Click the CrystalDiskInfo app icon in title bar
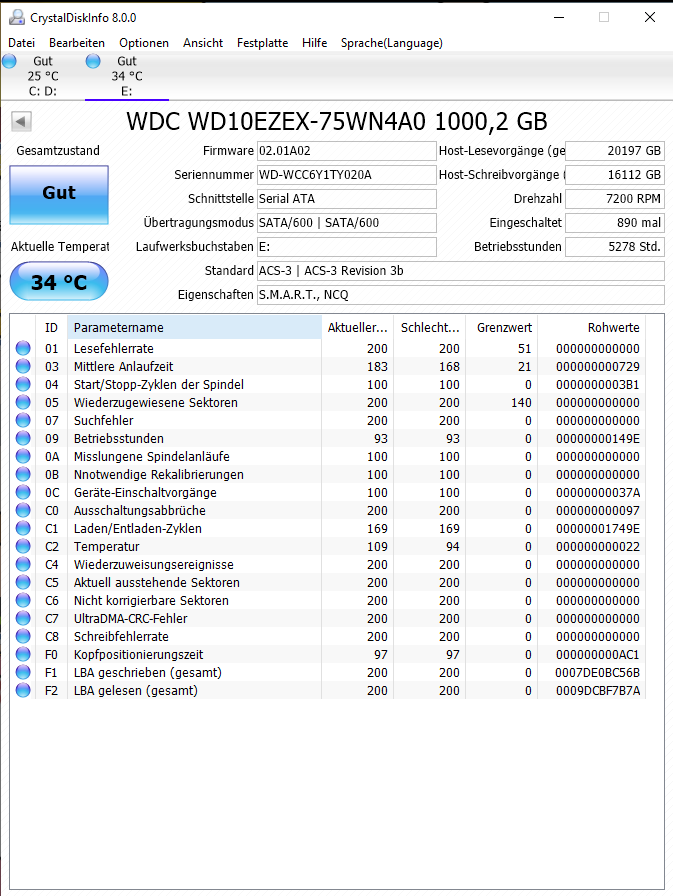Screen dimensions: 673x896 click(17, 17)
